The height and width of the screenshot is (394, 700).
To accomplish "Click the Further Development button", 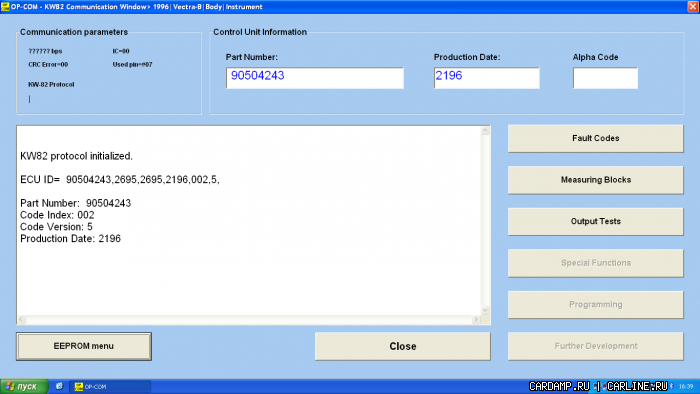I will (x=596, y=346).
